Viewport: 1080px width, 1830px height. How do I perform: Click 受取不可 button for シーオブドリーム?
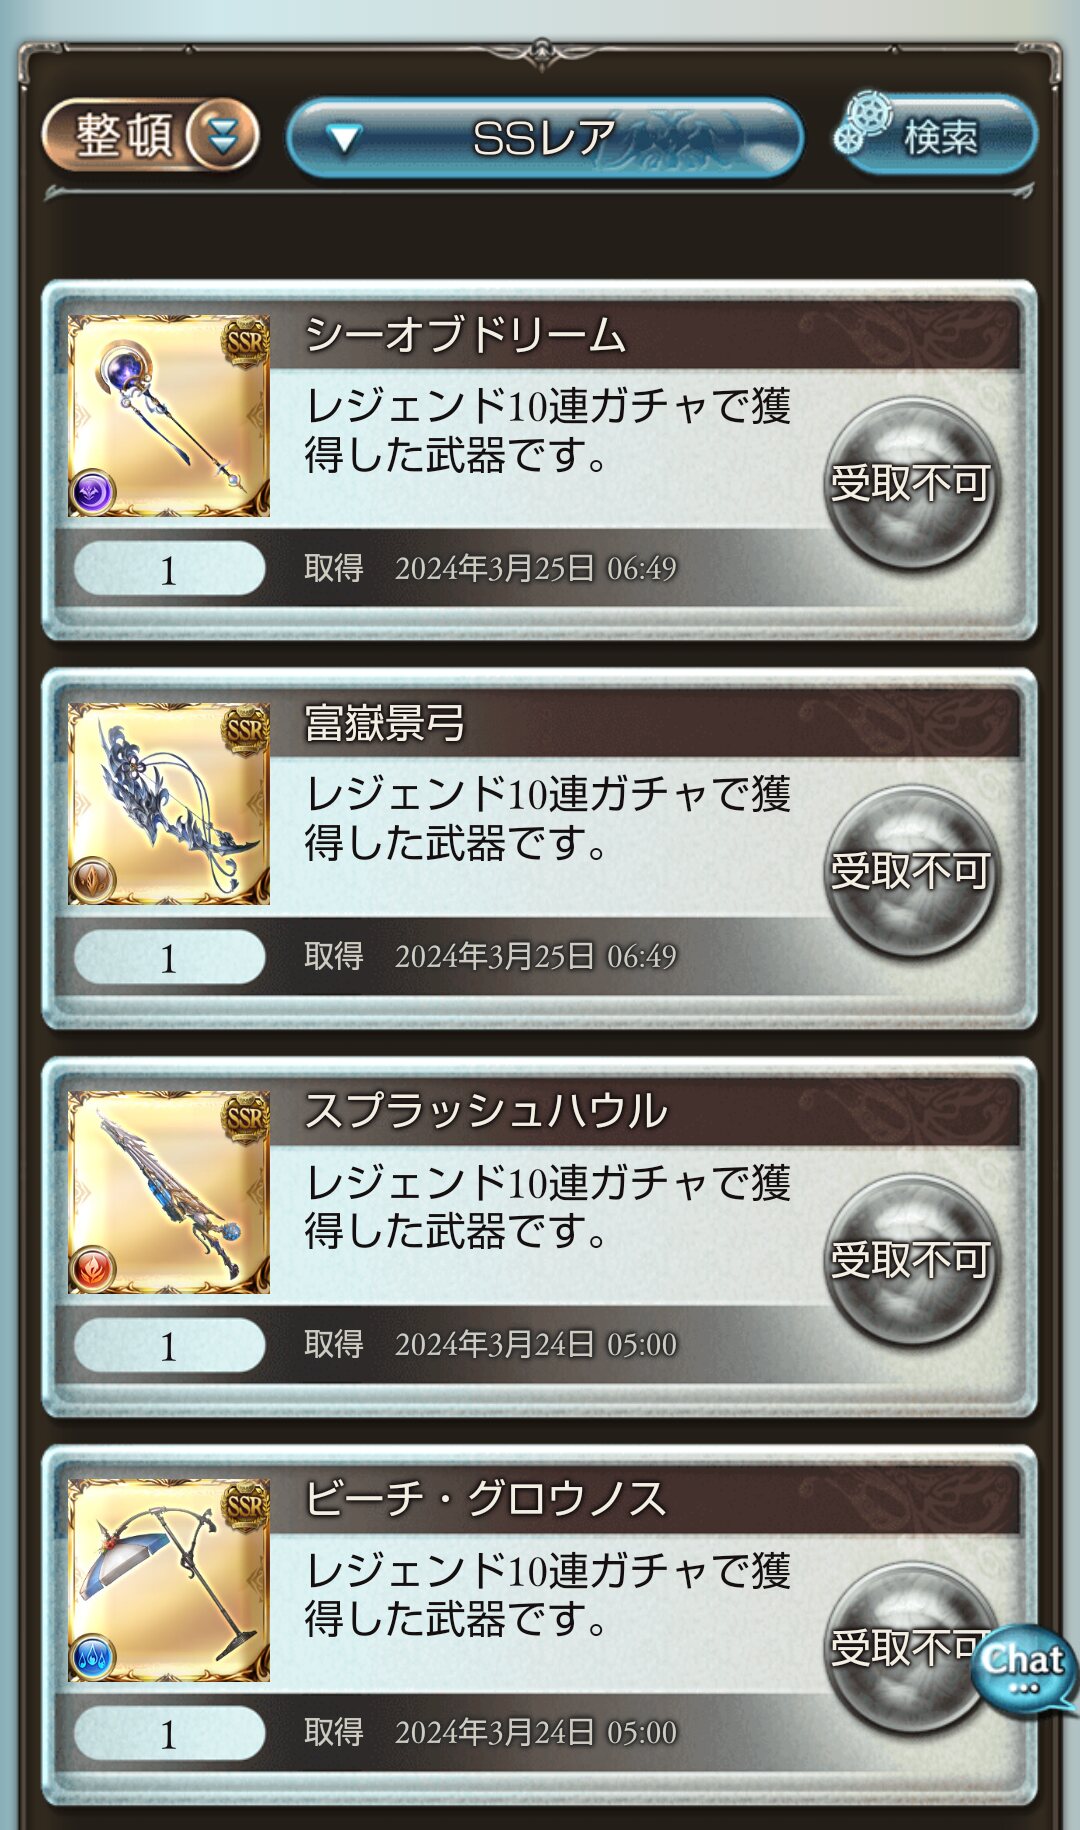(x=911, y=484)
